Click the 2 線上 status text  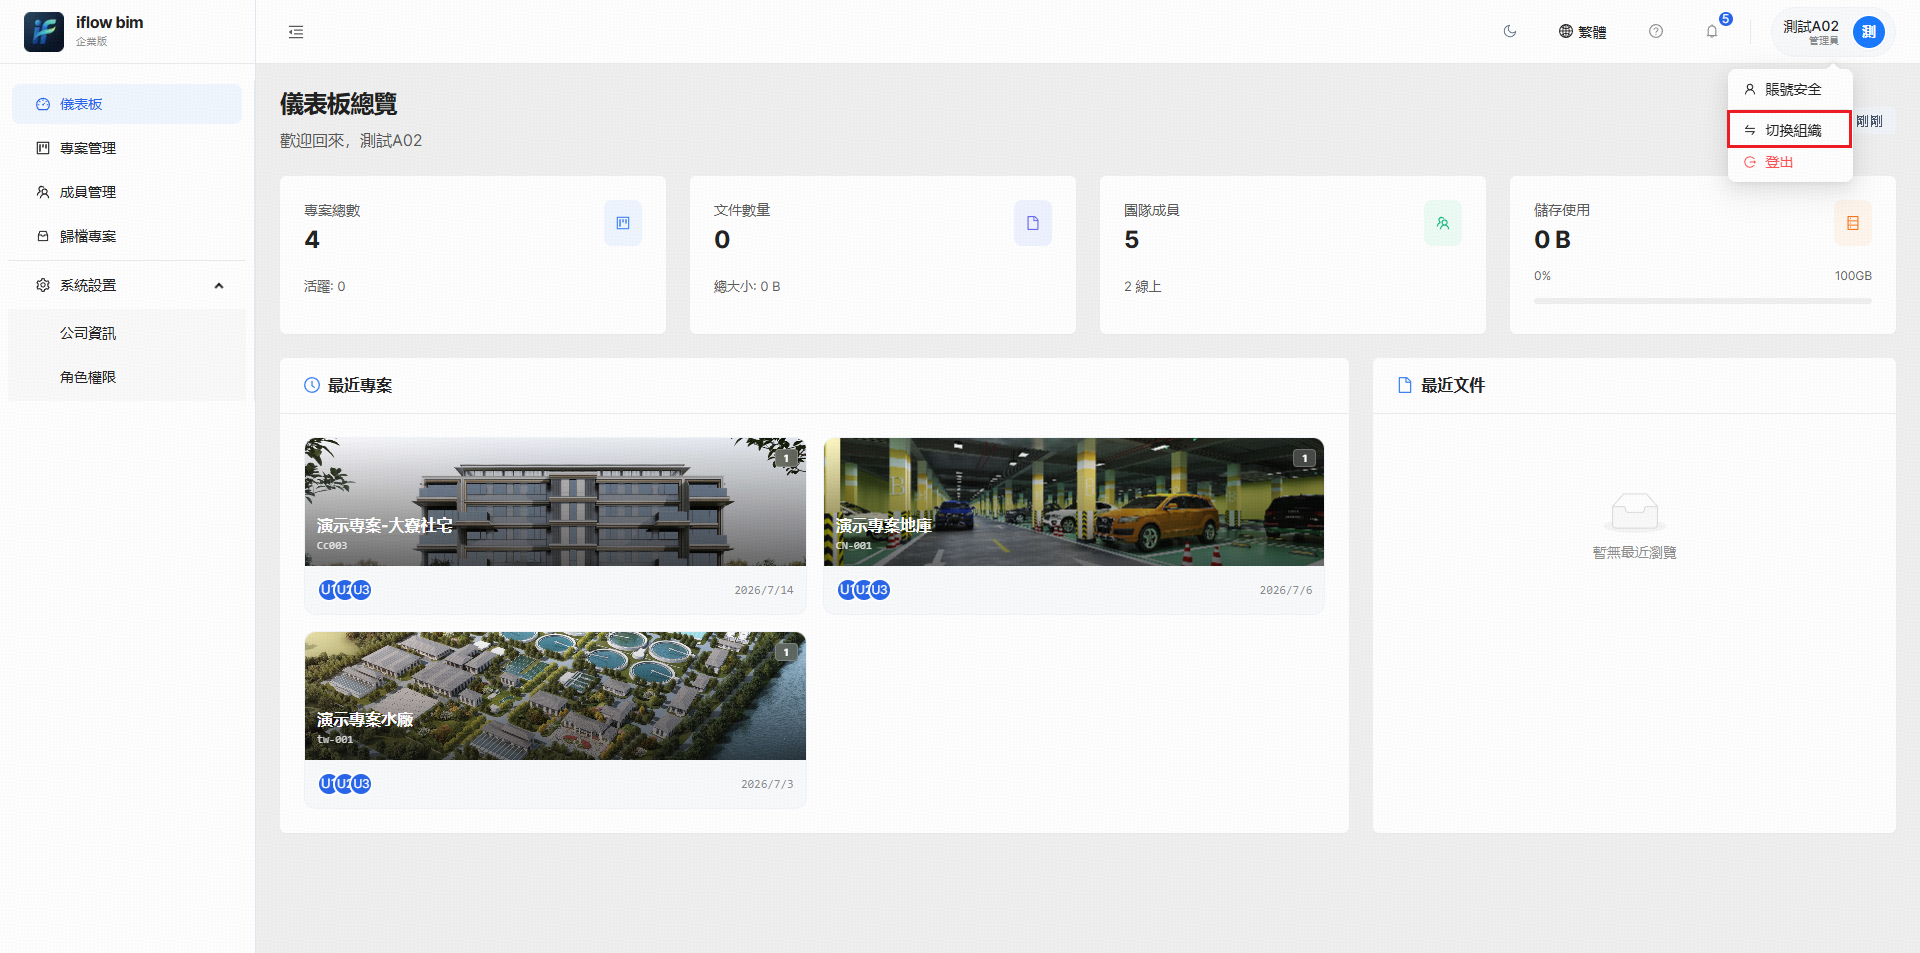click(x=1143, y=287)
